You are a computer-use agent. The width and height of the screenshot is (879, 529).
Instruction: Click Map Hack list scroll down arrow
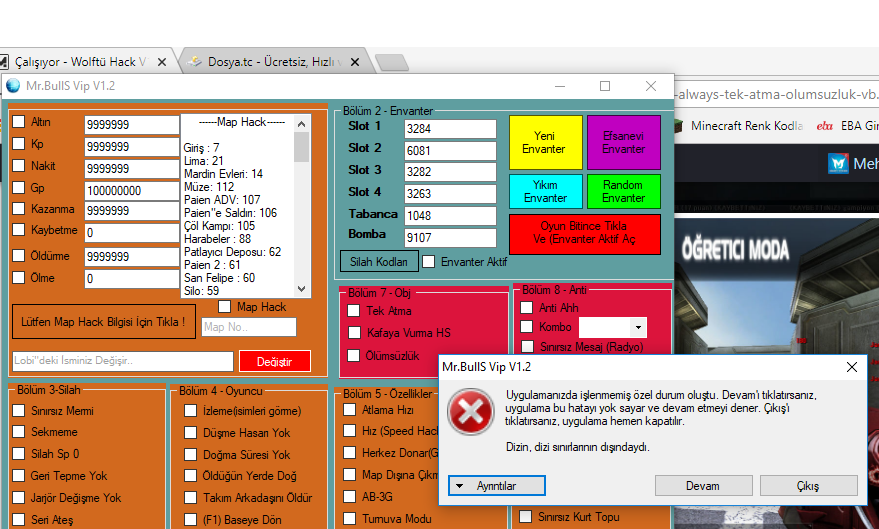pyautogui.click(x=302, y=289)
